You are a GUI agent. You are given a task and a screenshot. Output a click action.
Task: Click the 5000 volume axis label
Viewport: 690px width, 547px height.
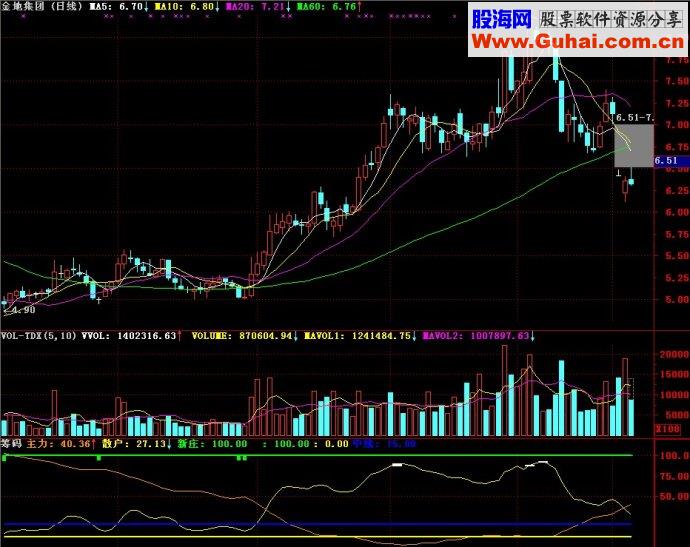click(x=677, y=415)
